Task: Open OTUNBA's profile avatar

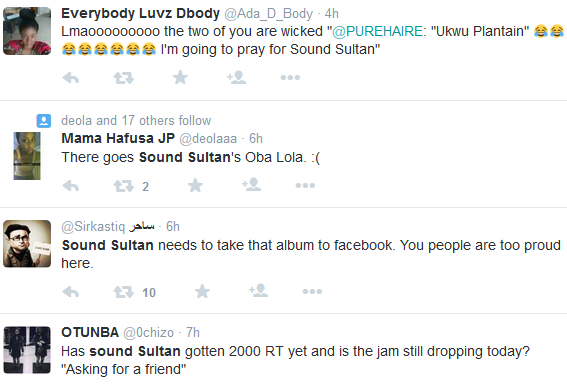Action: pos(27,350)
